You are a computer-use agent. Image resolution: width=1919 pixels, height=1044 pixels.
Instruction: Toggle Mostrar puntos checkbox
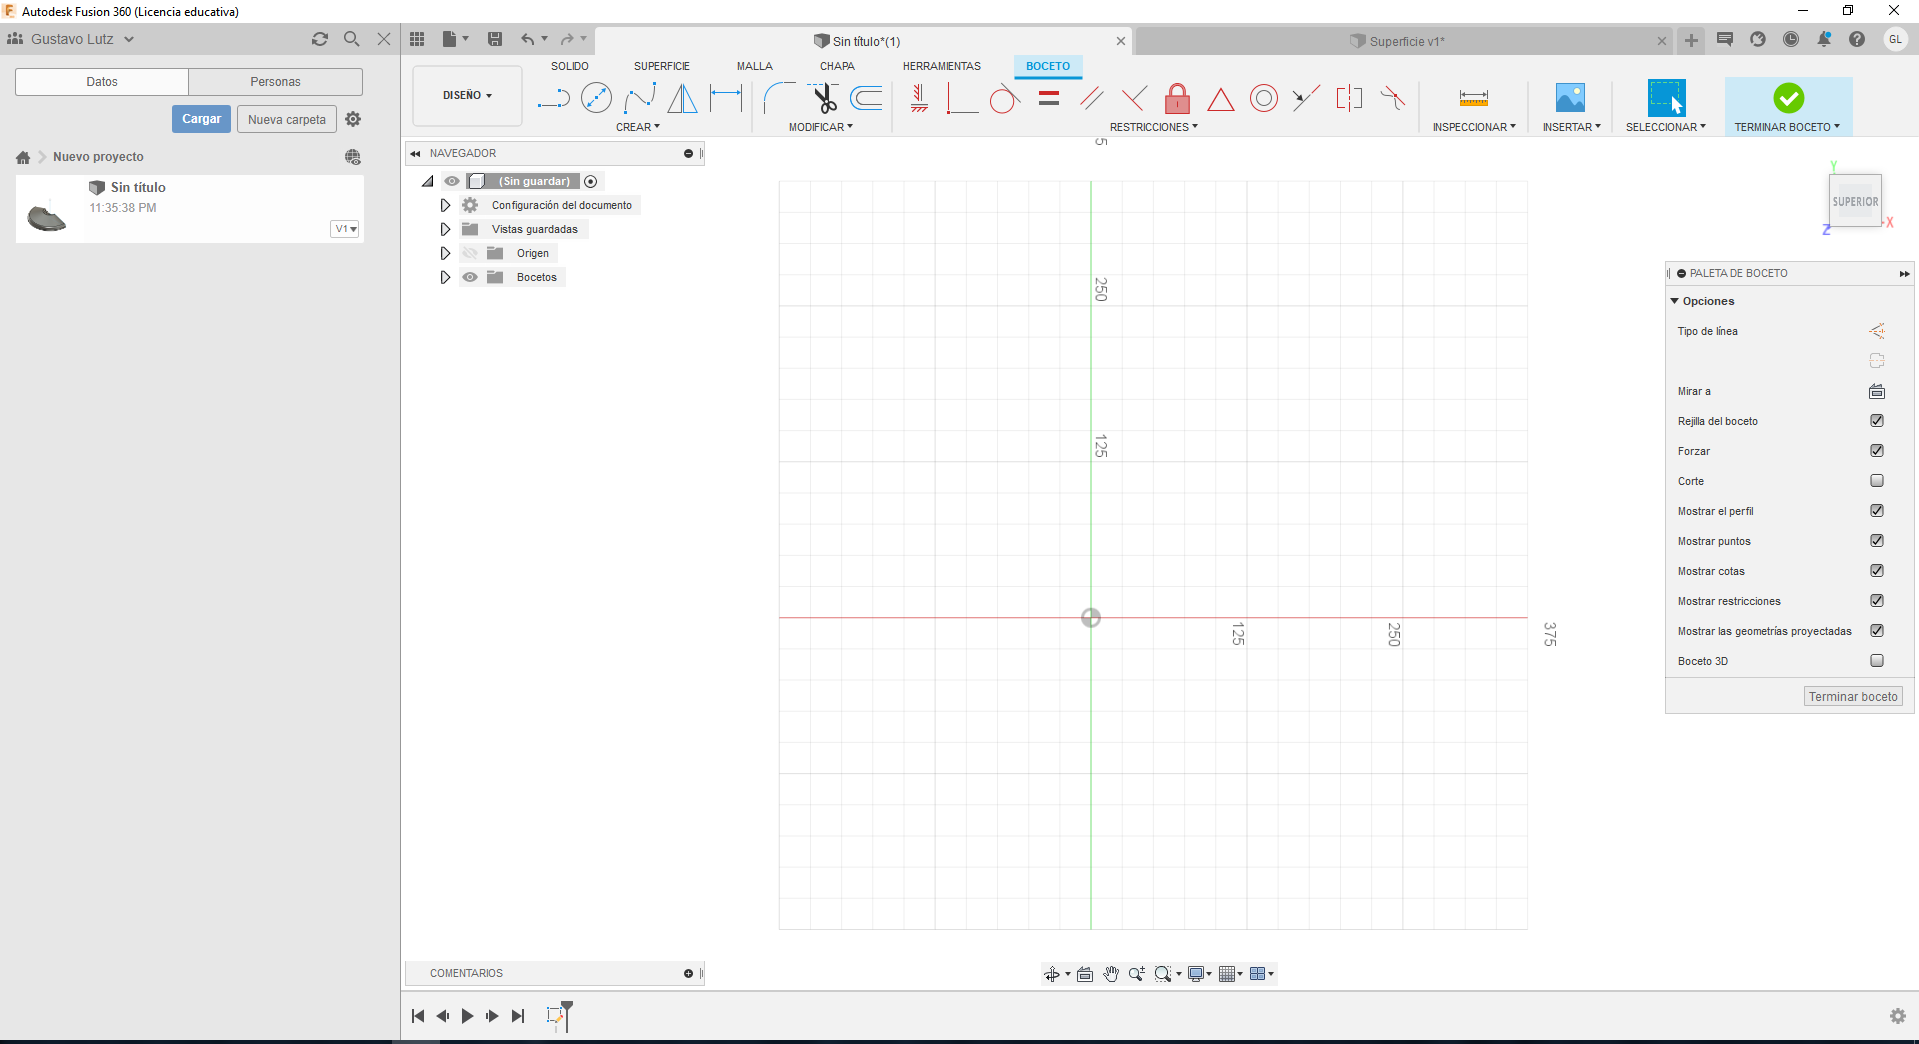pyautogui.click(x=1877, y=541)
